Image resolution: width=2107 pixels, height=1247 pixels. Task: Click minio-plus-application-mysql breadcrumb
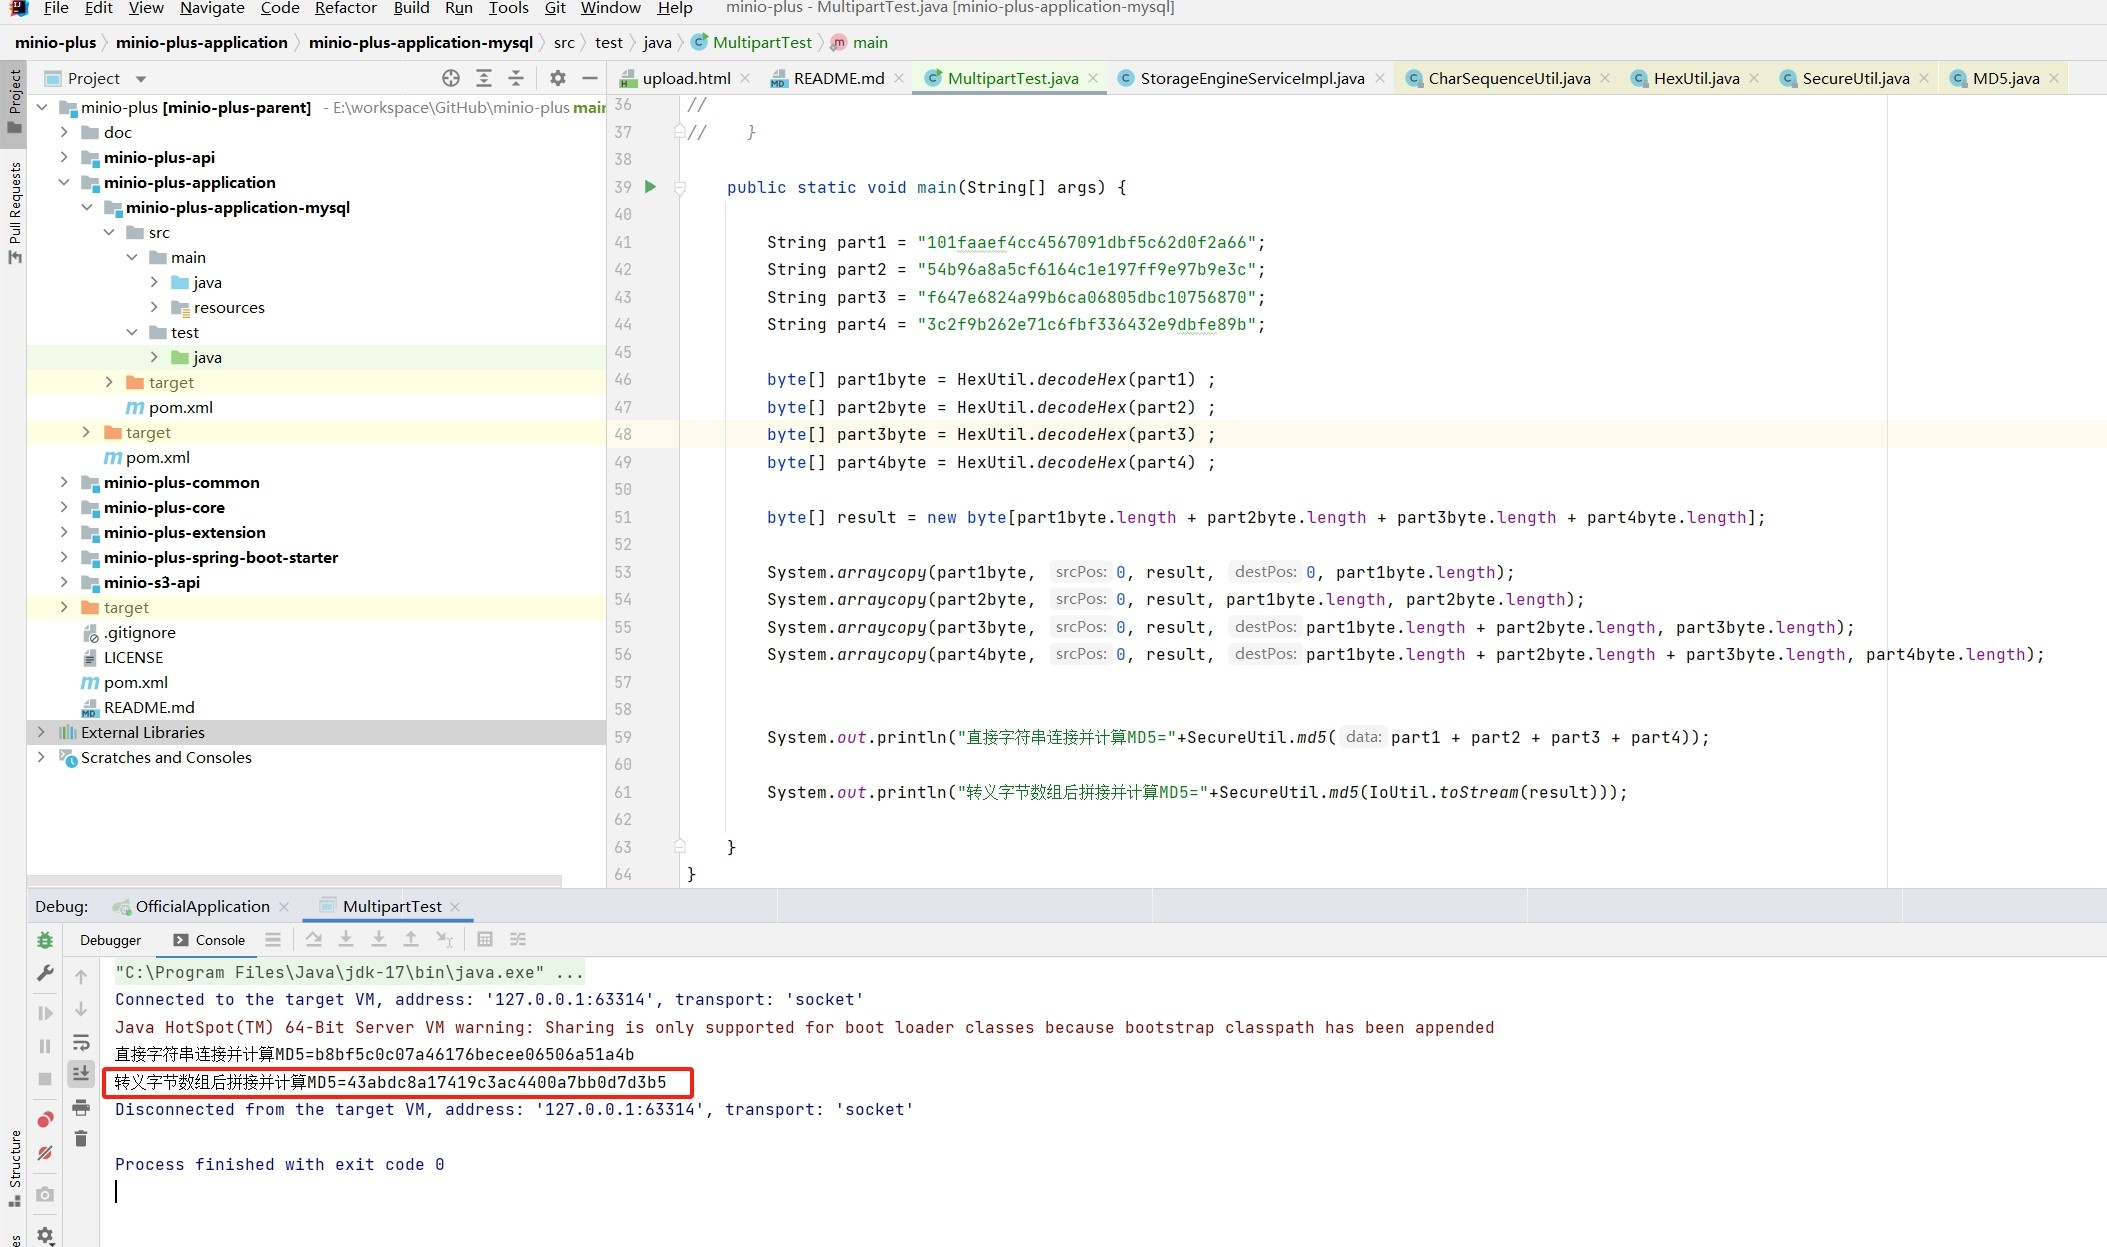(421, 42)
